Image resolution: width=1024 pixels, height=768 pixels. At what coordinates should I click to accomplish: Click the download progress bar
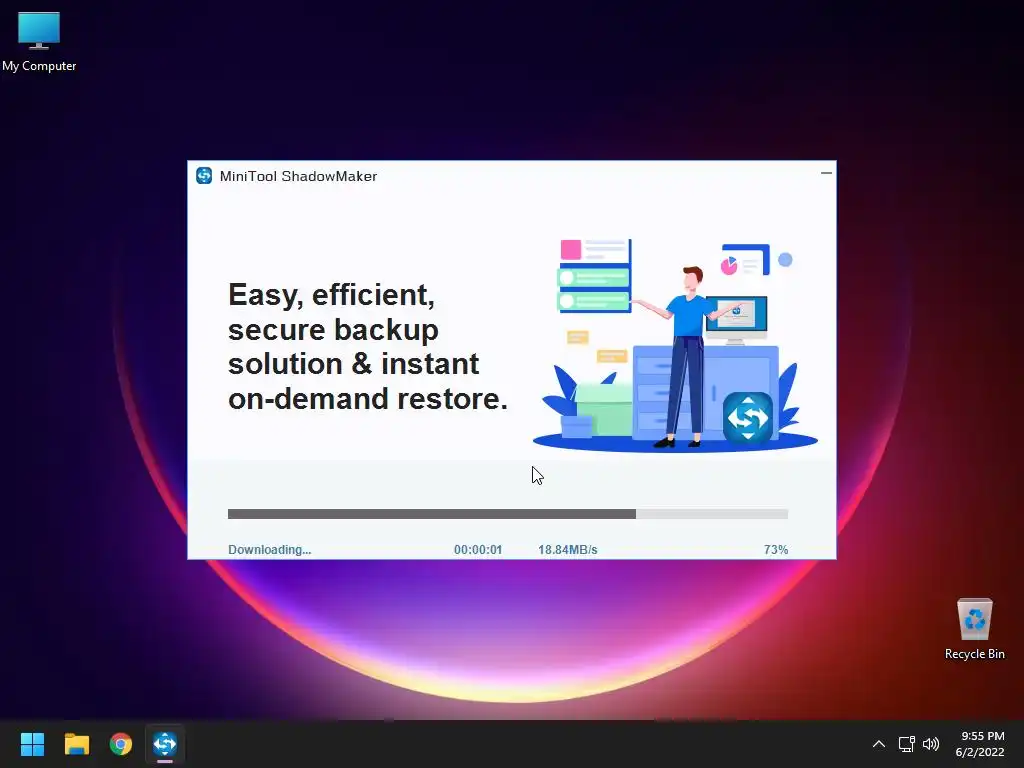pos(507,514)
